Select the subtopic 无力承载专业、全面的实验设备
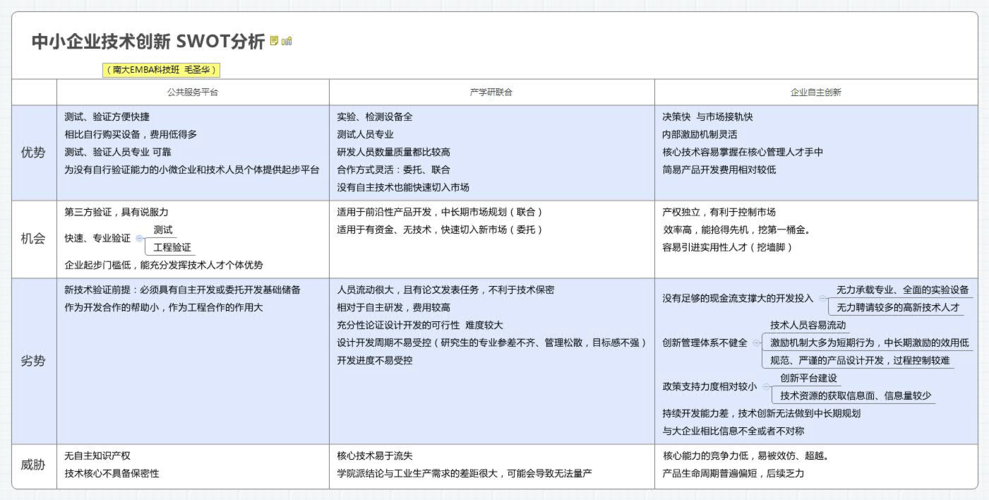The width and height of the screenshot is (989, 500). [x=902, y=289]
